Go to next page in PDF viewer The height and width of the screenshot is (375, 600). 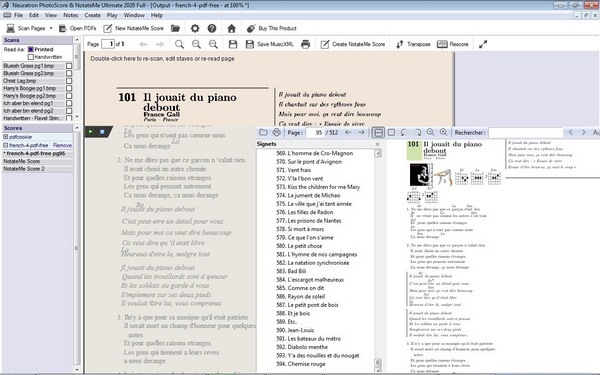coord(361,132)
